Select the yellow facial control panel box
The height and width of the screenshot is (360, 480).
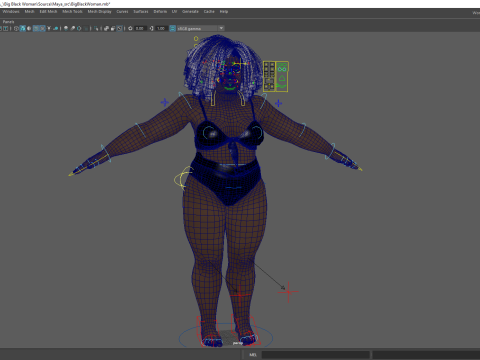[x=276, y=76]
